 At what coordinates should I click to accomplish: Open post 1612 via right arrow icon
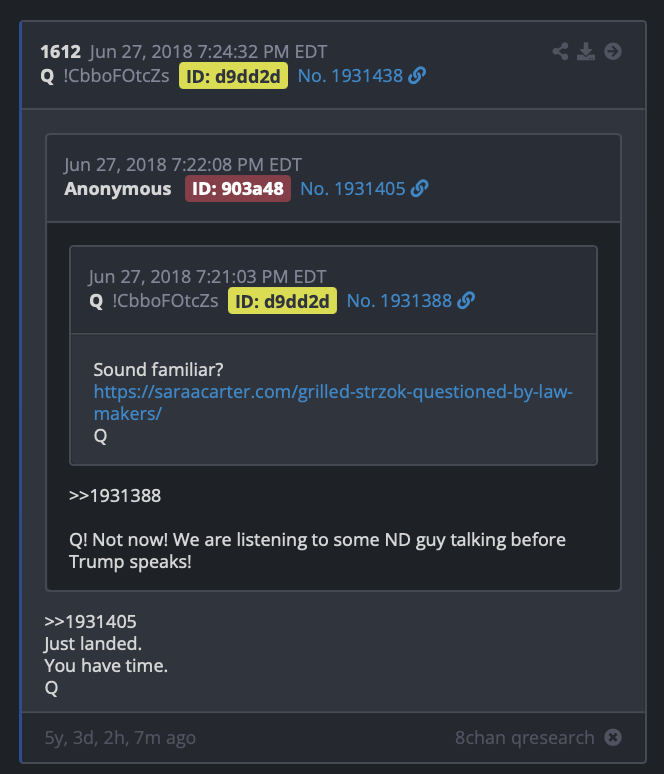[613, 51]
